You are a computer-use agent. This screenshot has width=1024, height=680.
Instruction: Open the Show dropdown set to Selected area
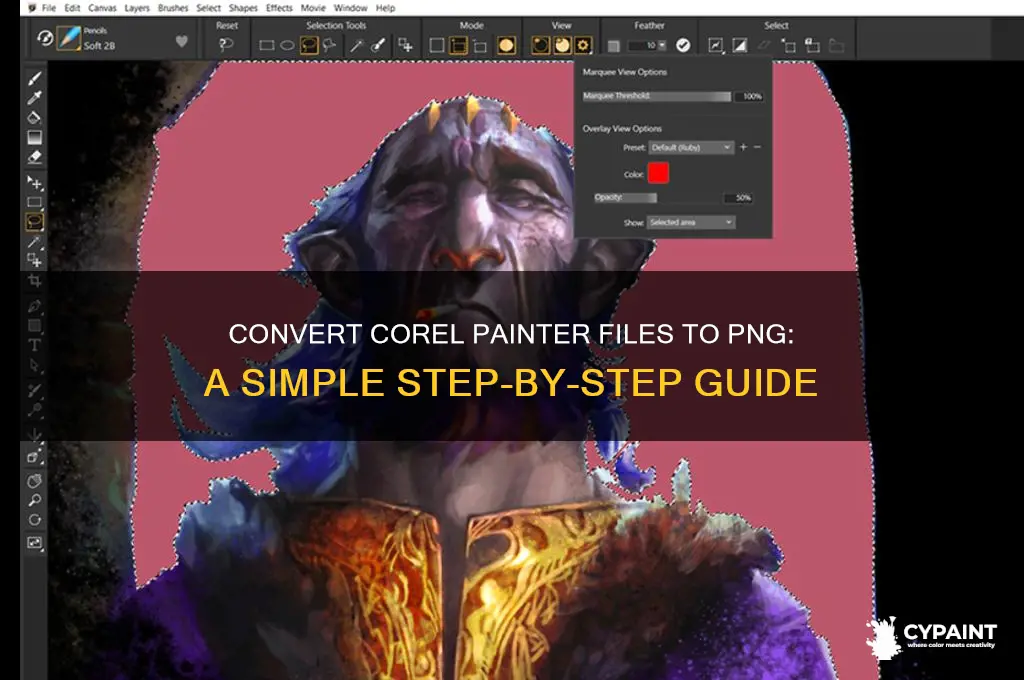[691, 223]
